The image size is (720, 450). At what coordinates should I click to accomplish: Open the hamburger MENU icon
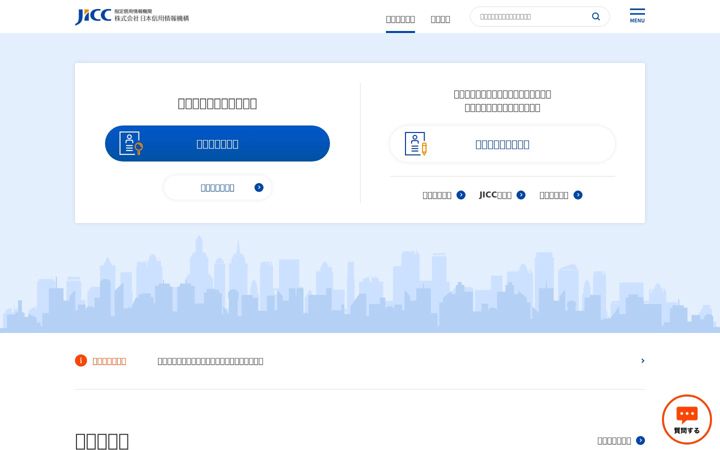click(637, 16)
